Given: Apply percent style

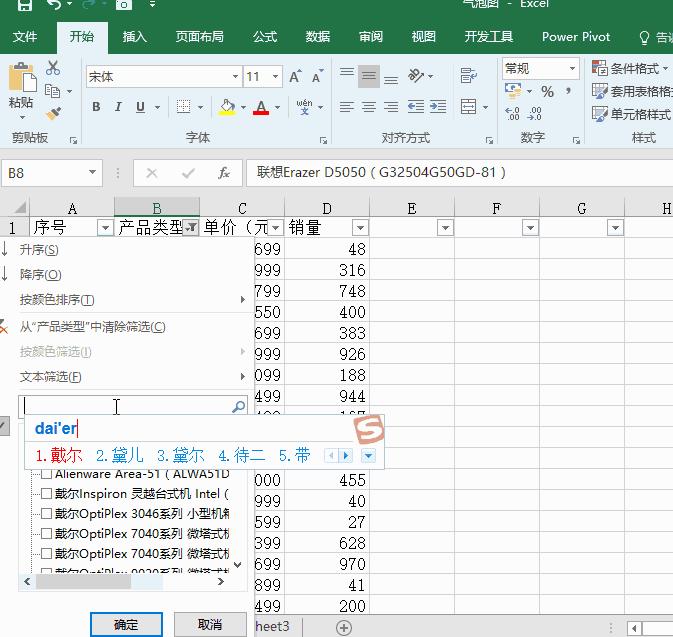Looking at the screenshot, I should [x=547, y=91].
